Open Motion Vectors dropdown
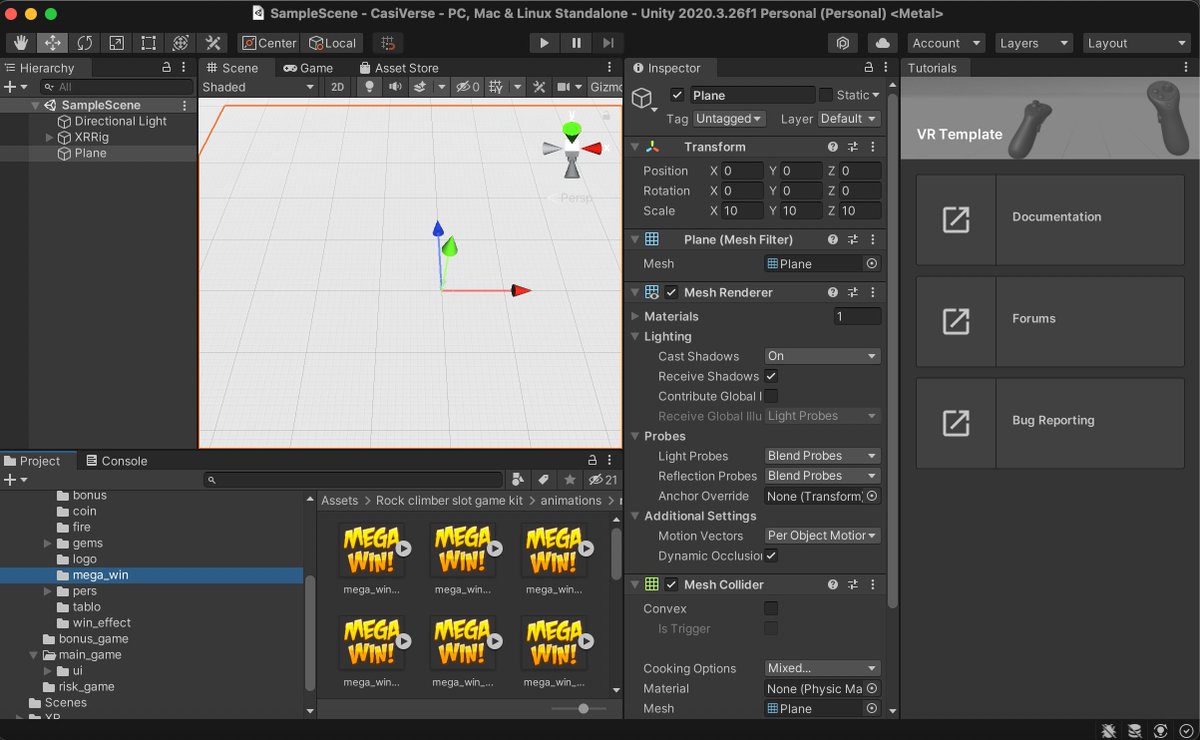Image resolution: width=1200 pixels, height=740 pixels. [822, 536]
